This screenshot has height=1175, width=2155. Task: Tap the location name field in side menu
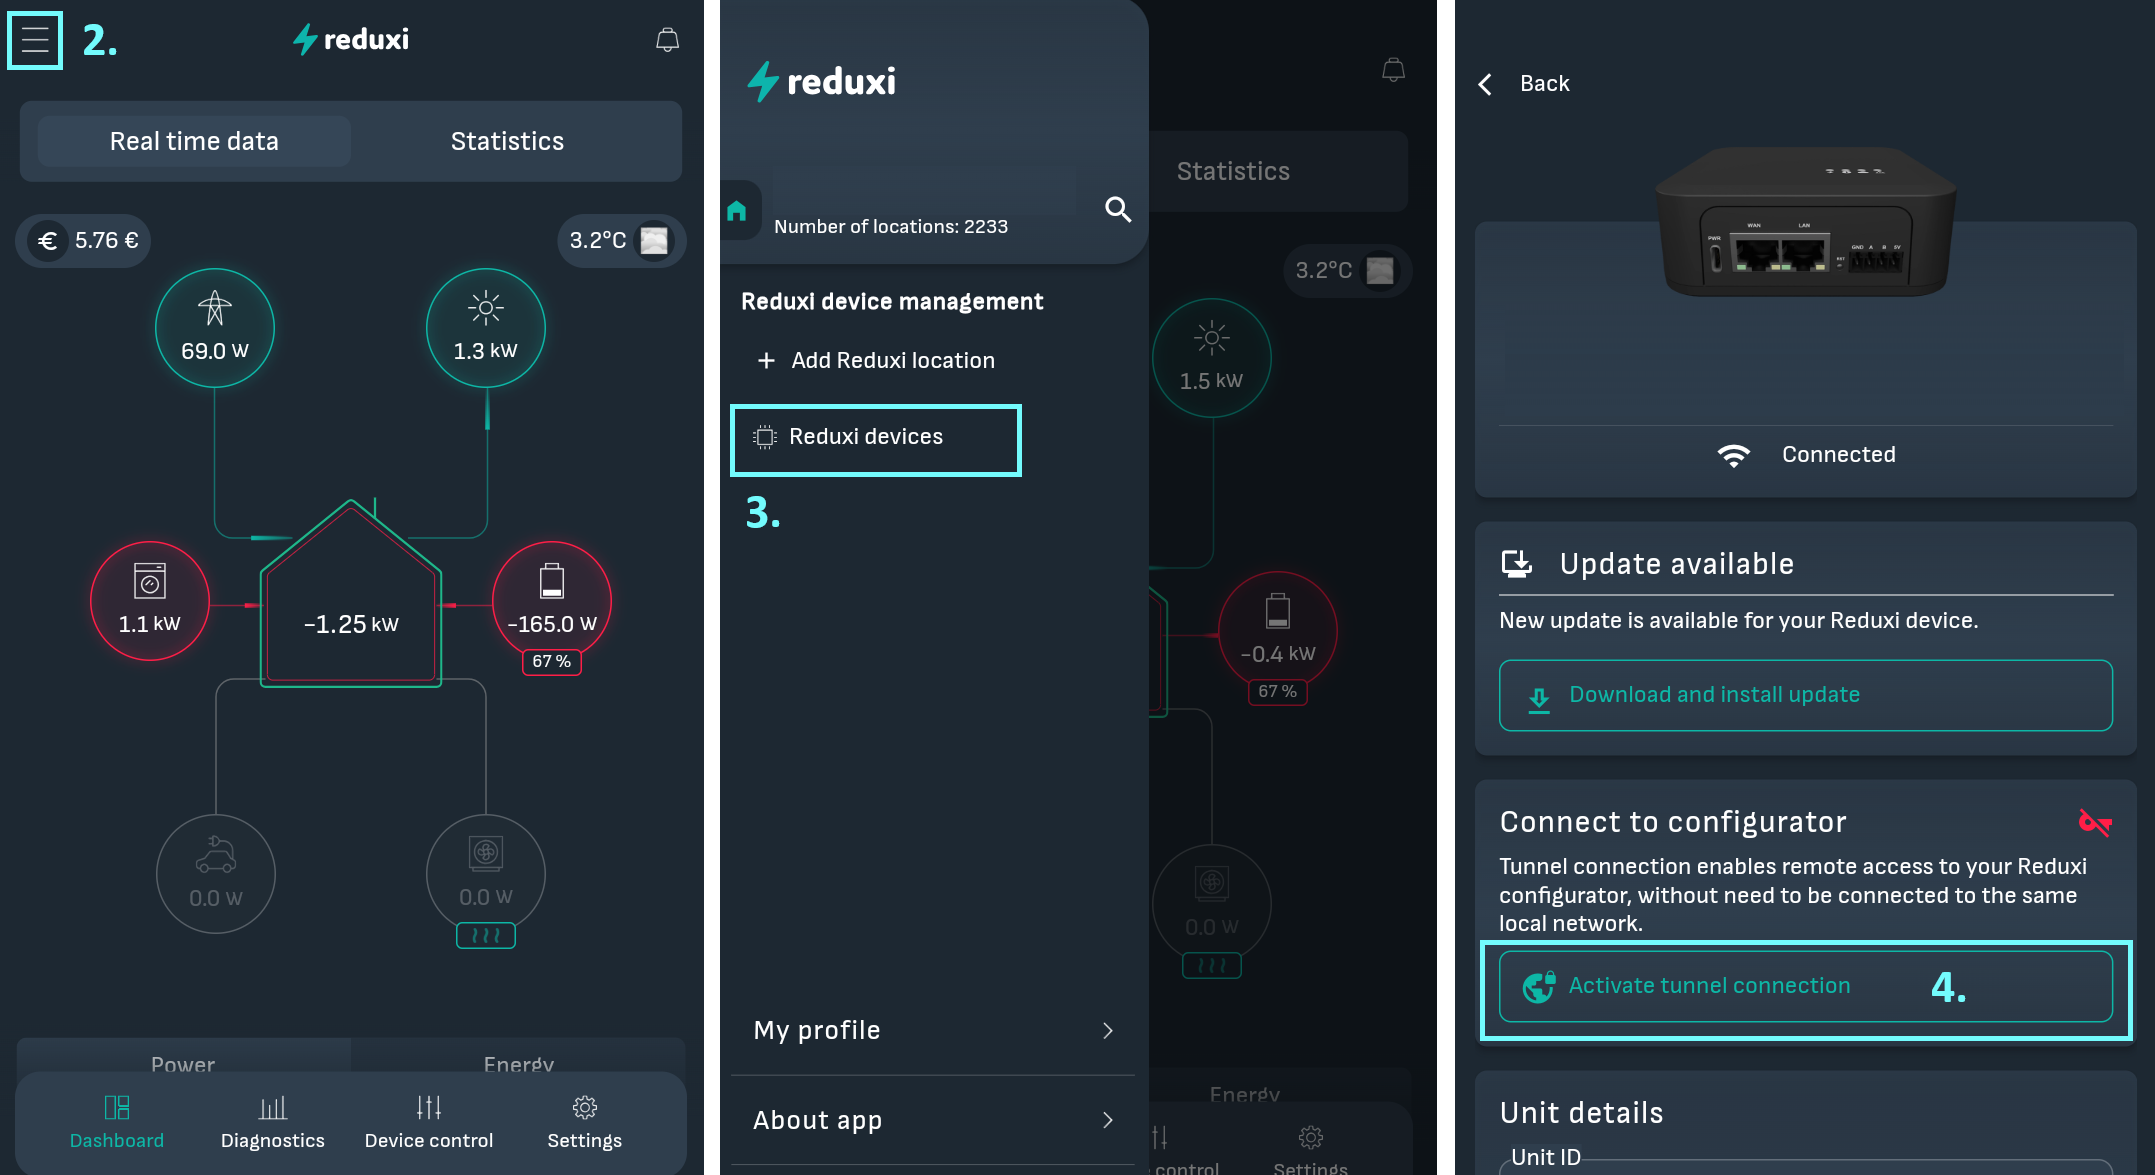[x=925, y=190]
